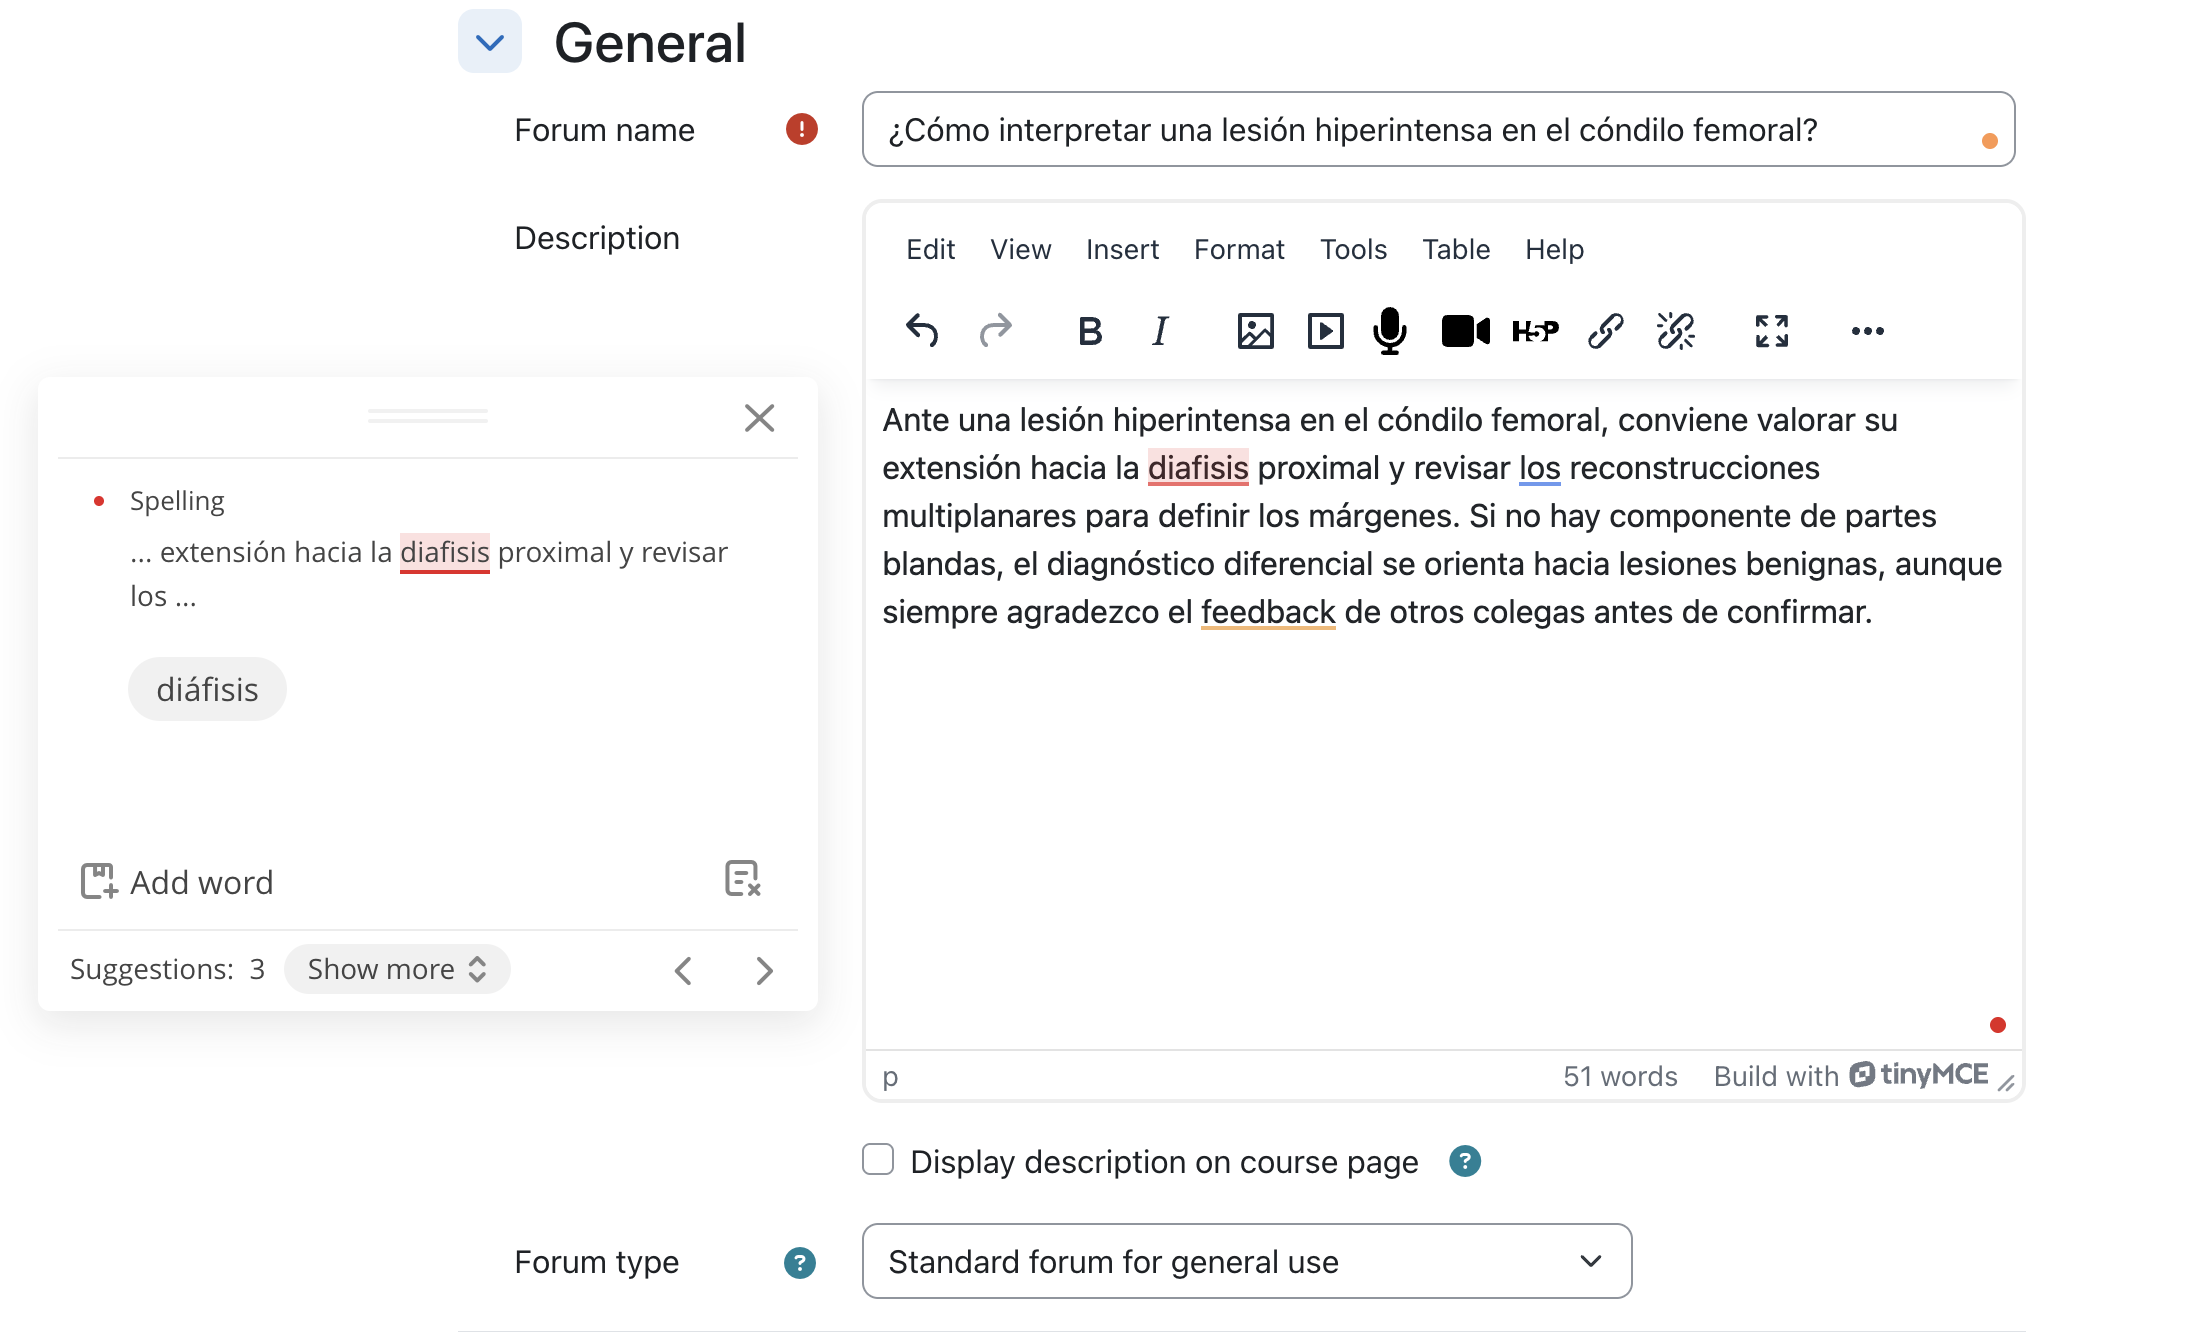Click the orange grammar indicator in Forum name
Viewport: 2192px width, 1332px height.
tap(1990, 141)
